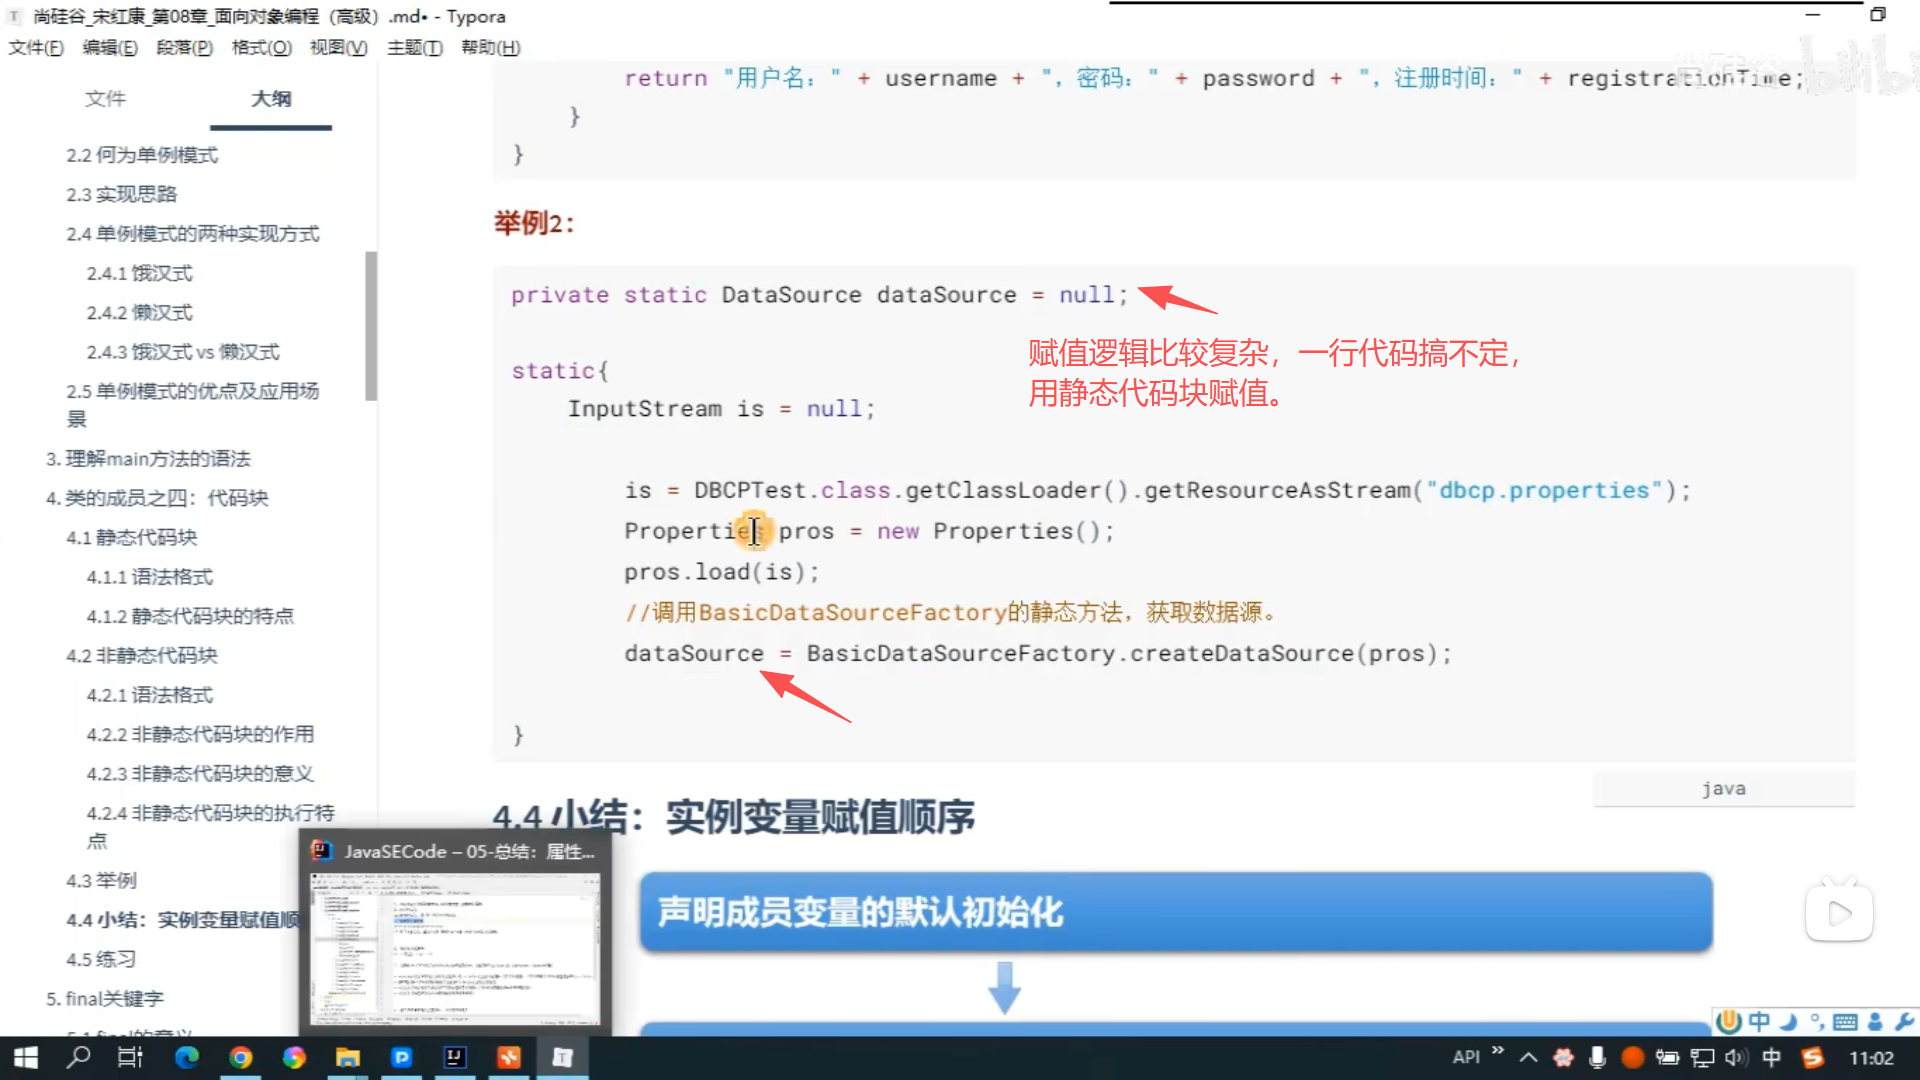Screen dimensions: 1920x1080
Task: Toggle Chinese input mode in the tray
Action: click(x=1771, y=1057)
